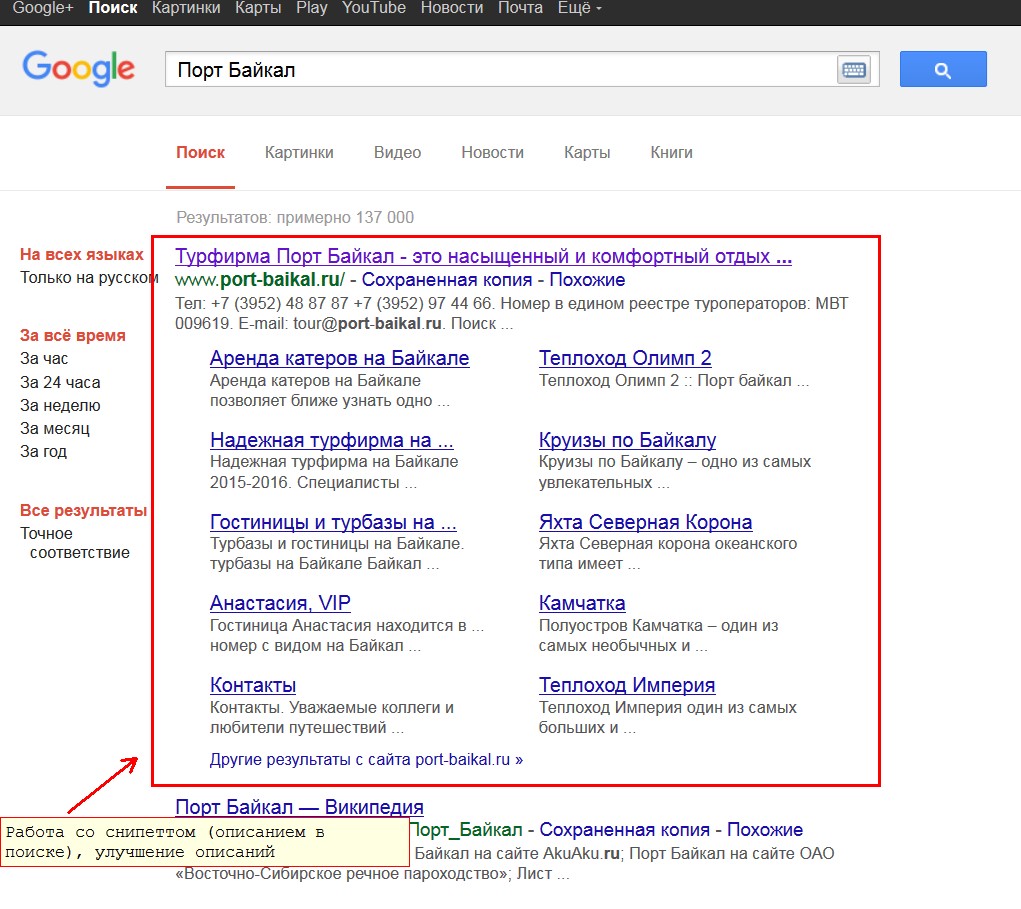
Task: Filter results by "За неделю"
Action: click(60, 405)
